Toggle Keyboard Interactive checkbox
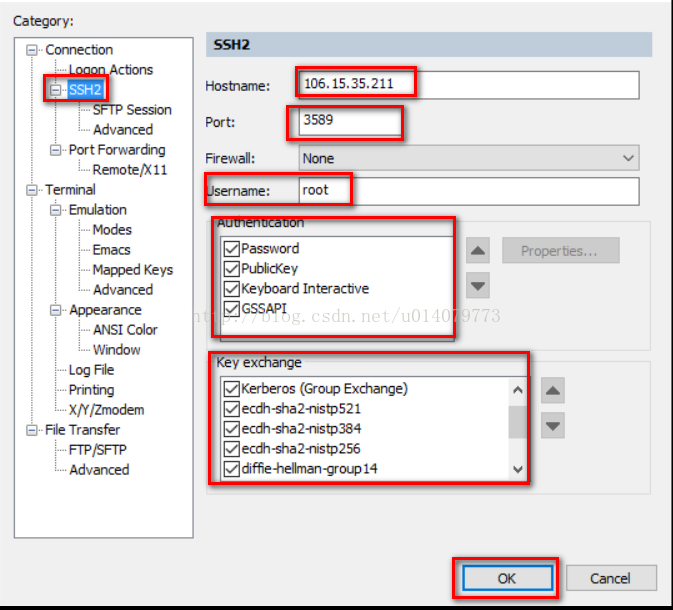 tap(232, 289)
